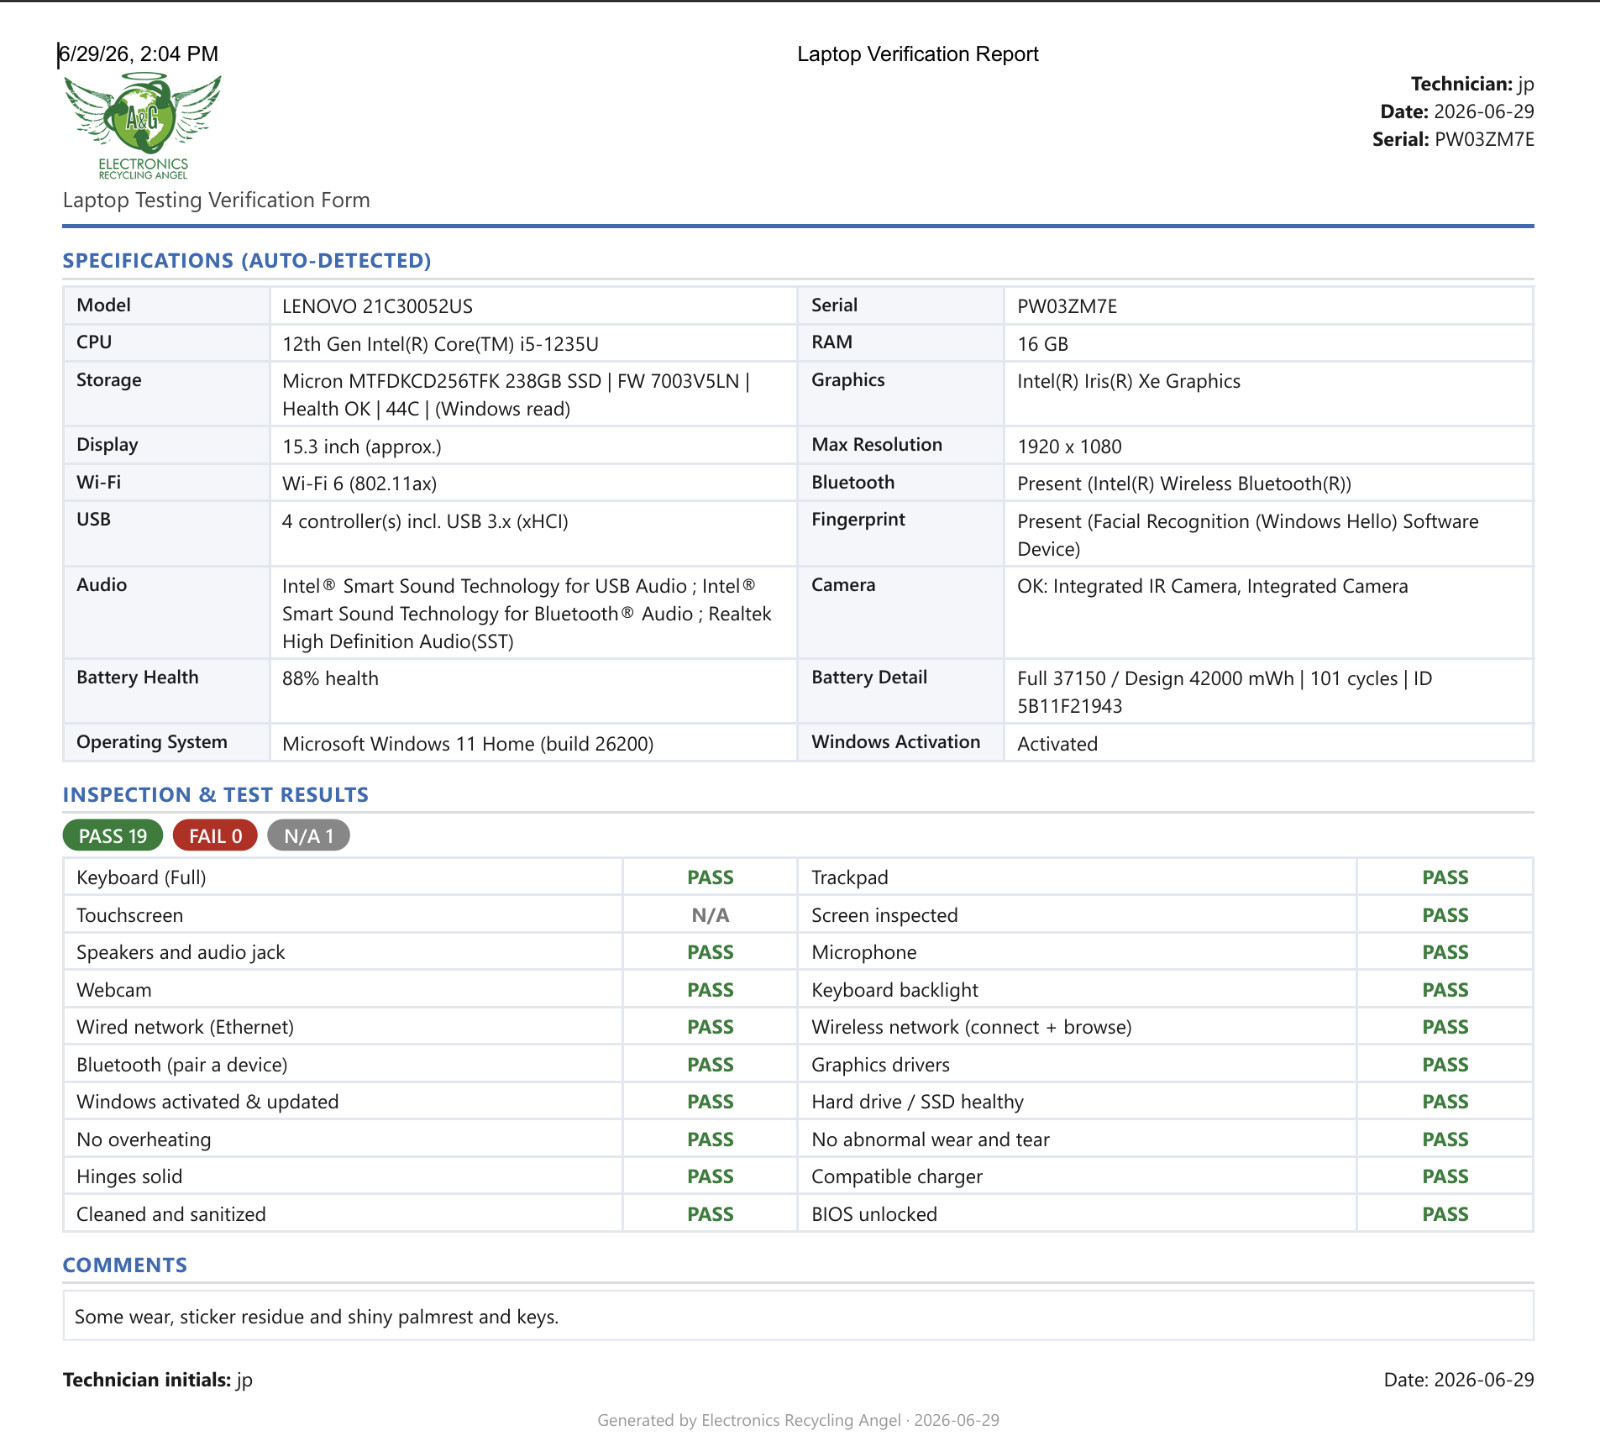Select the 'BIOS unlocked' test name
Screen dimensions: 1600x1455
(x=874, y=1214)
